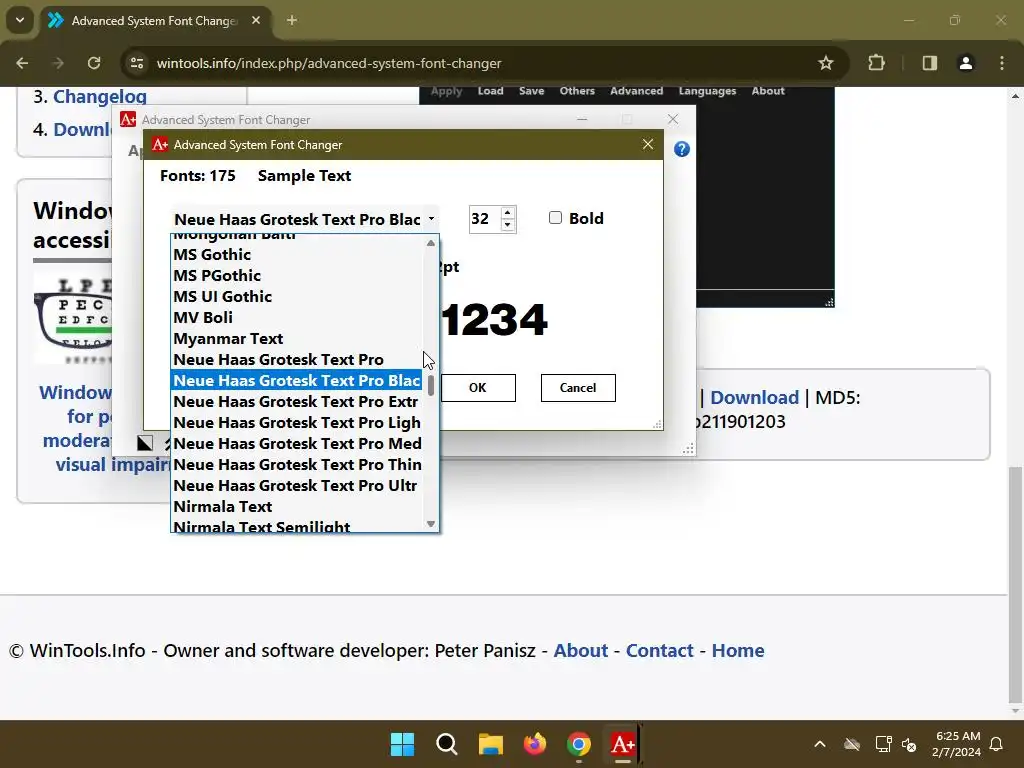Select Neue Haas Grotesk Text Pro Ultr
The height and width of the screenshot is (768, 1024).
click(x=297, y=485)
